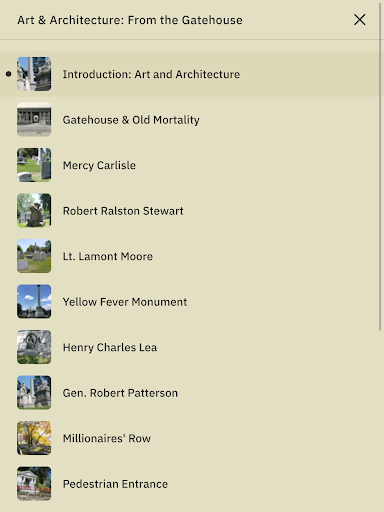This screenshot has width=384, height=512.
Task: Open Robert Ralston Stewart stop title
Action: point(123,211)
